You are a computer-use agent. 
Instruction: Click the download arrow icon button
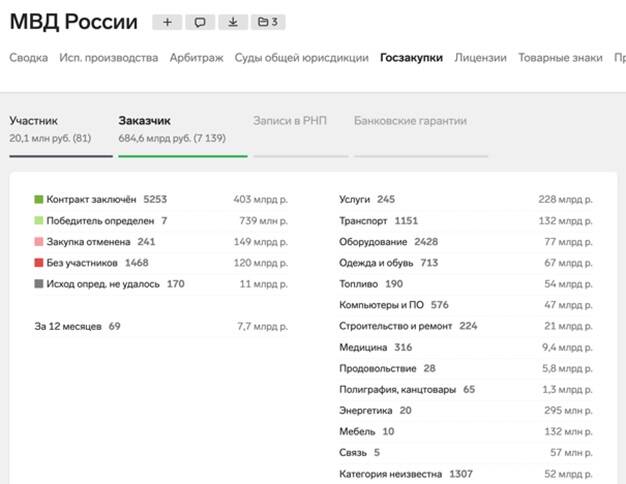click(x=233, y=22)
